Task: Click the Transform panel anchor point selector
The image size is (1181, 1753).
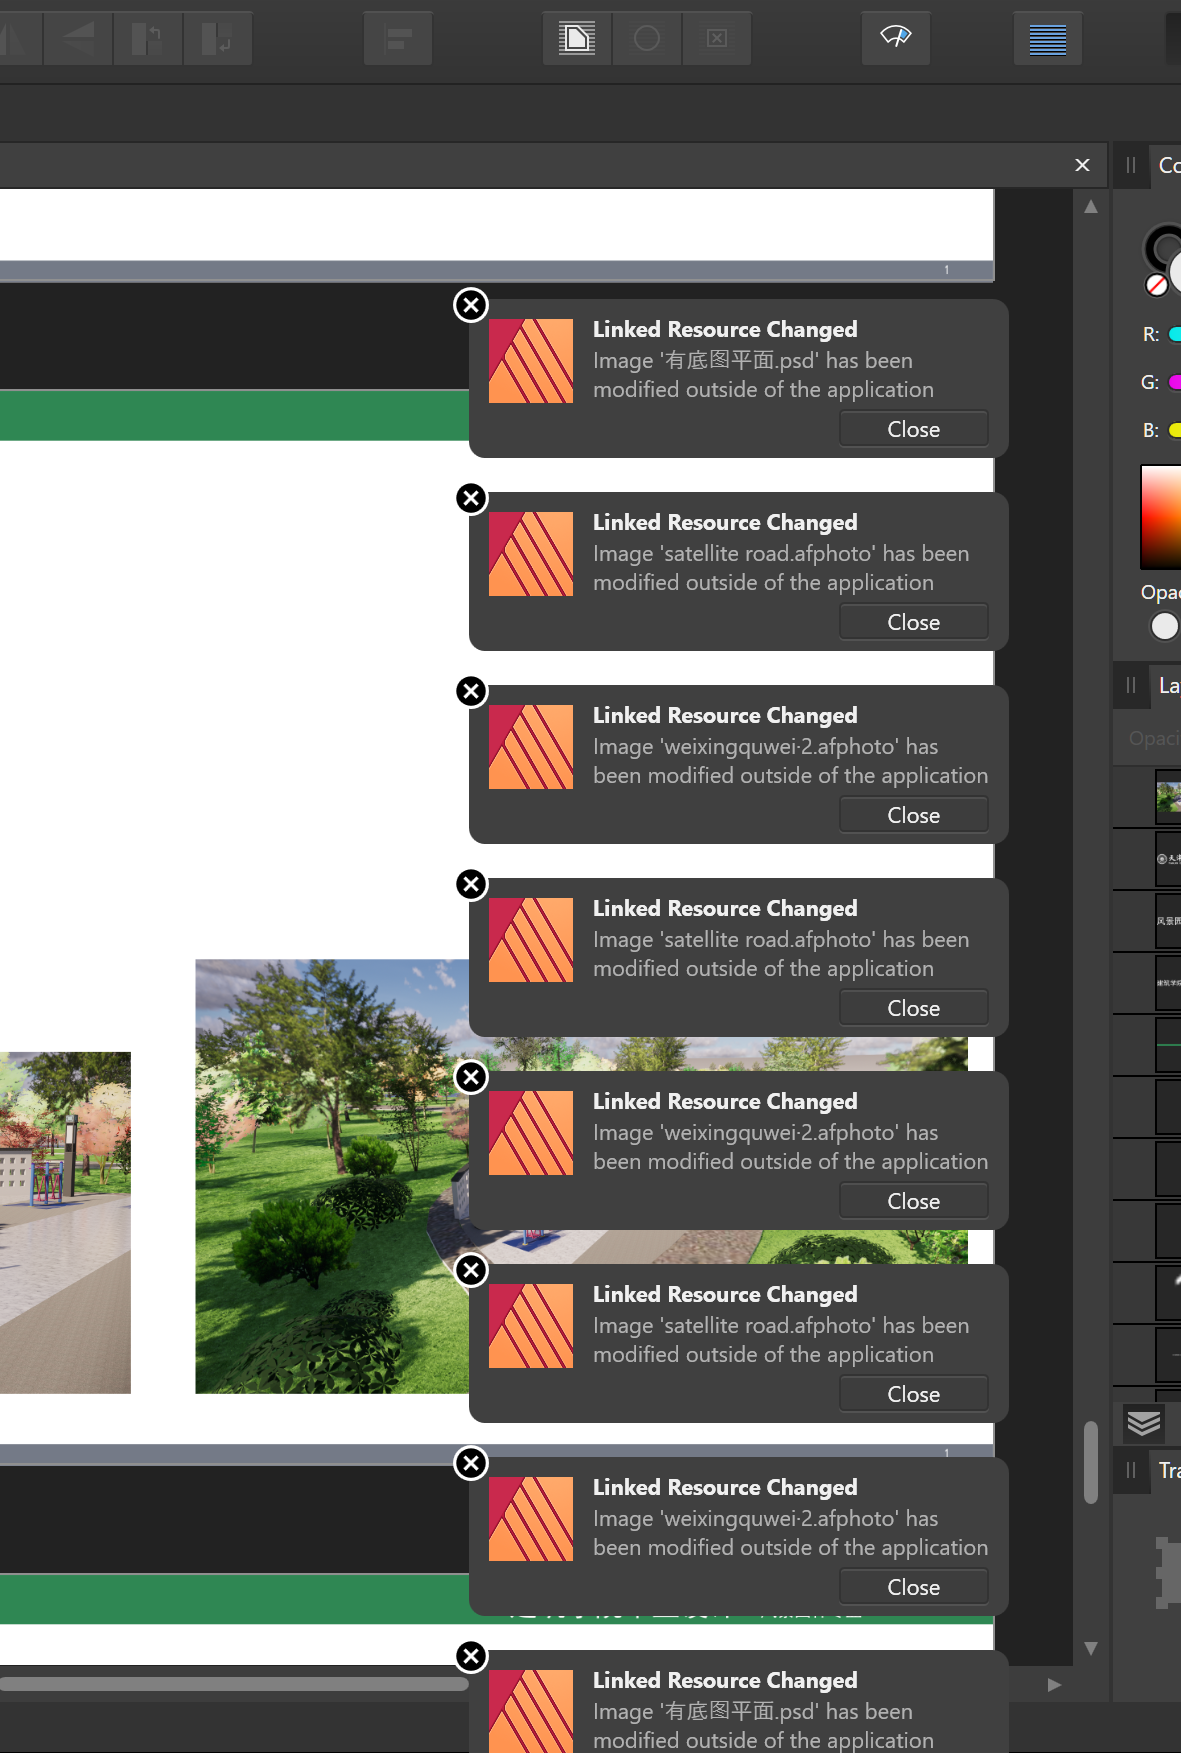Action: (1168, 1573)
